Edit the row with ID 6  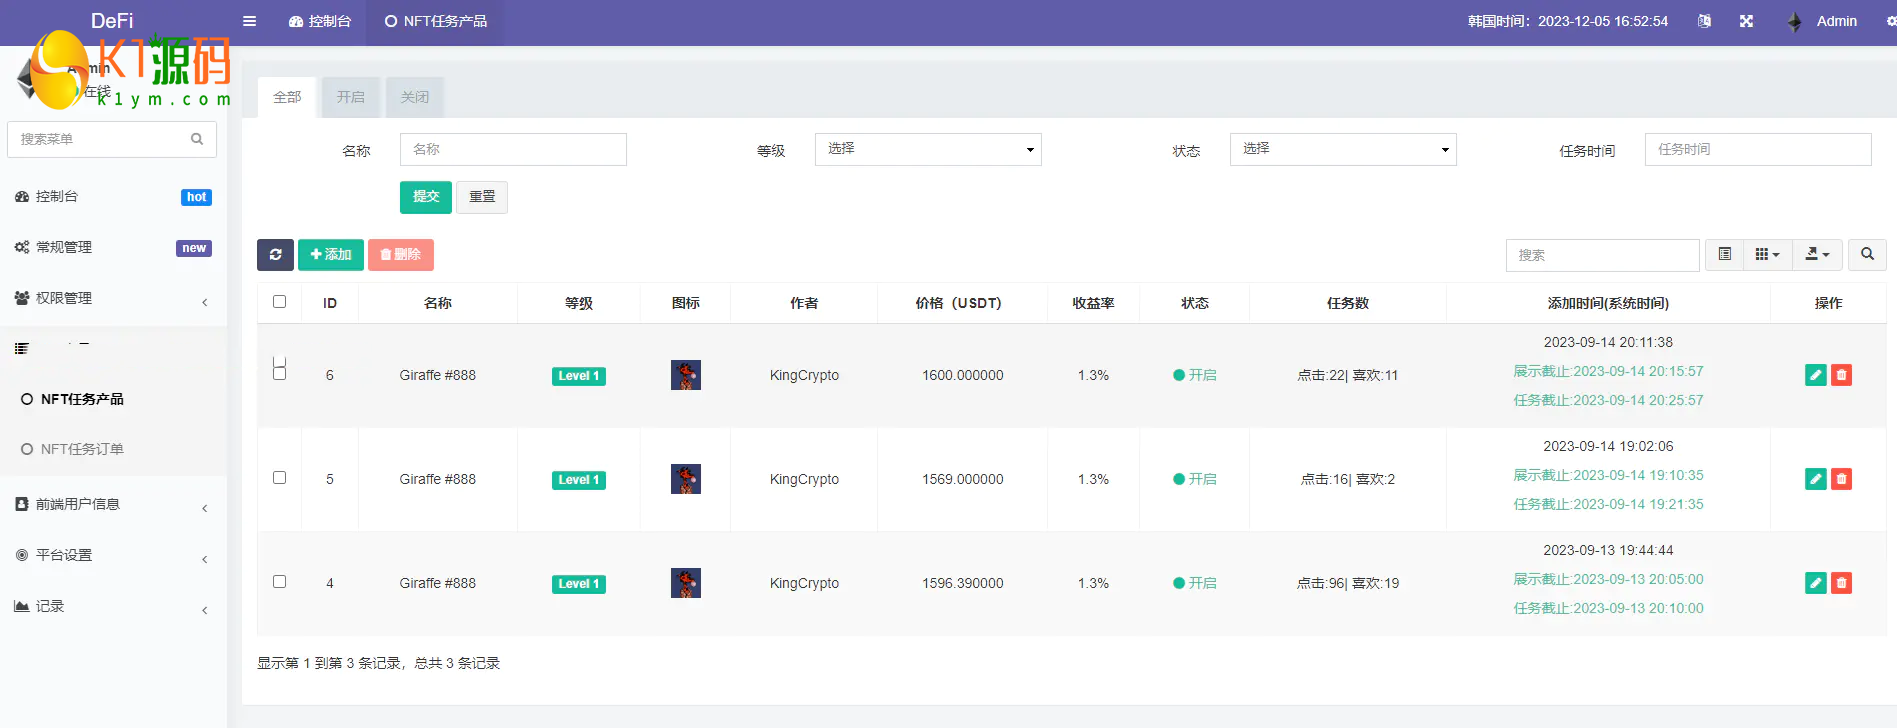(x=1815, y=375)
